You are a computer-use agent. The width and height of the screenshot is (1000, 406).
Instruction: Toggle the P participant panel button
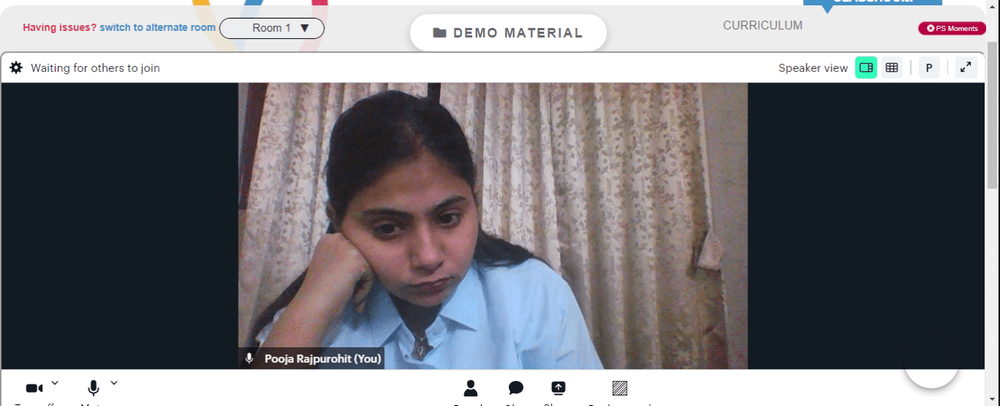pyautogui.click(x=929, y=68)
